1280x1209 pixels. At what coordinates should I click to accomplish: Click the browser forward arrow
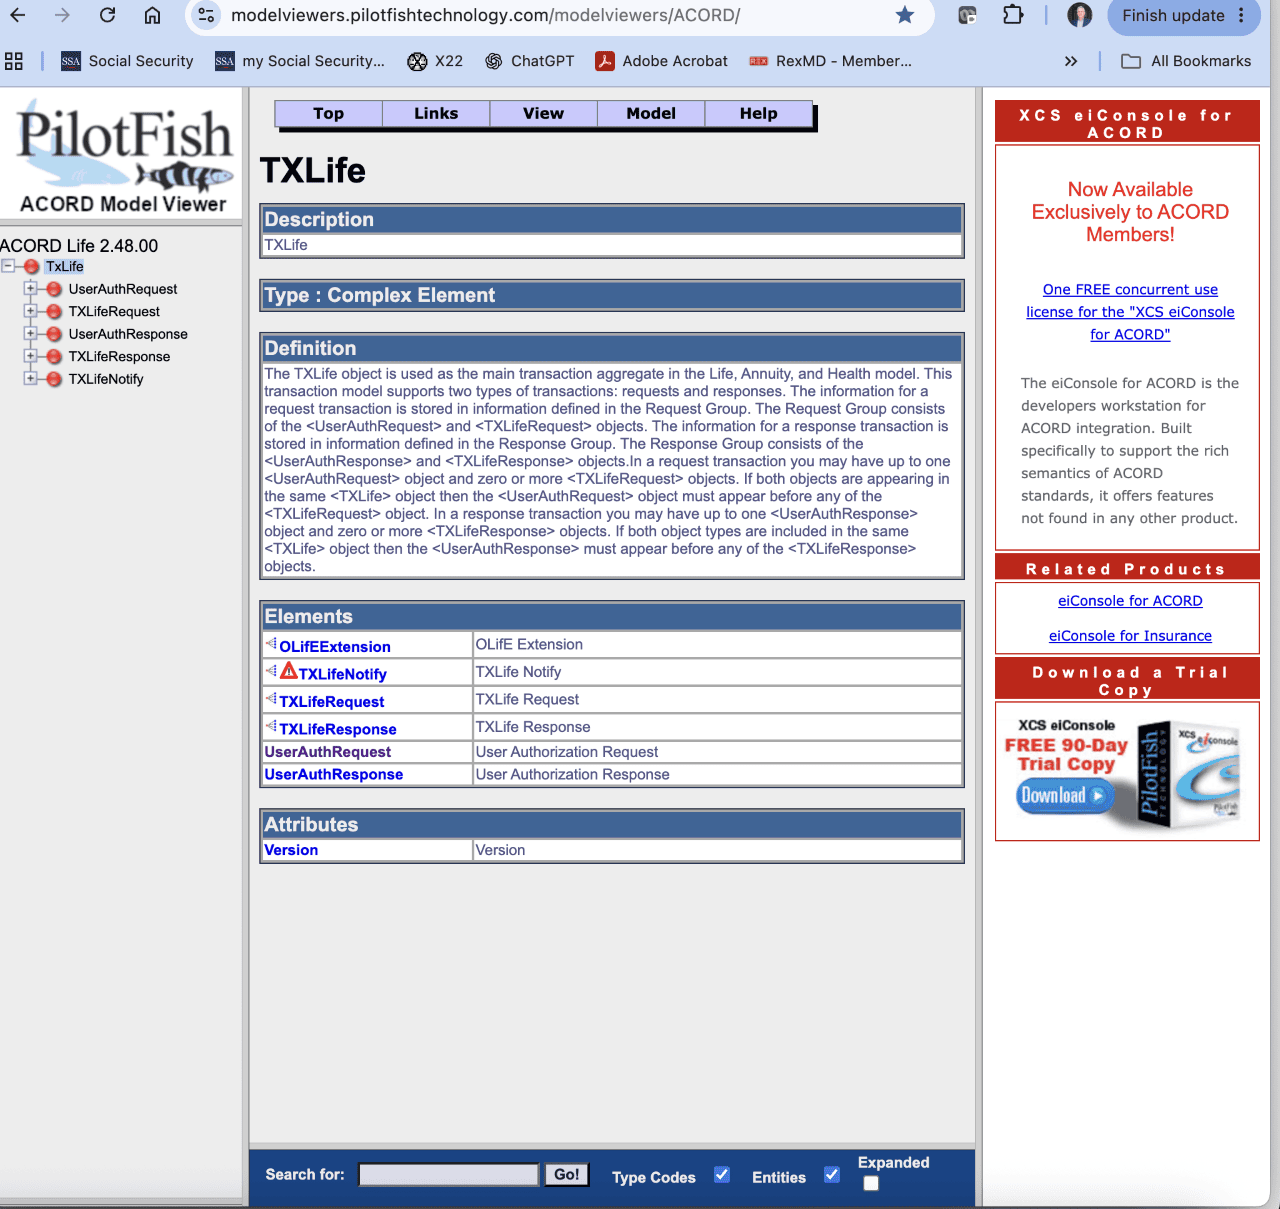coord(62,15)
